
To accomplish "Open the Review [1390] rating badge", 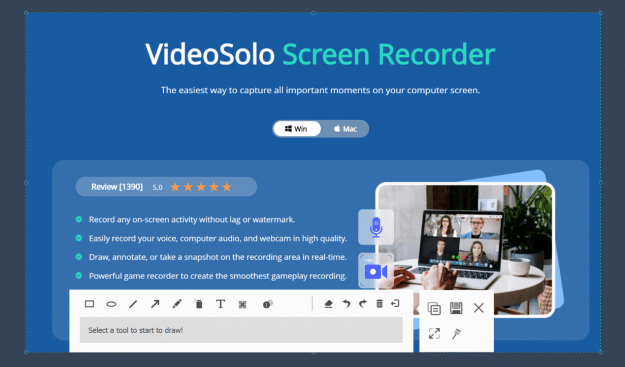I will [x=166, y=186].
